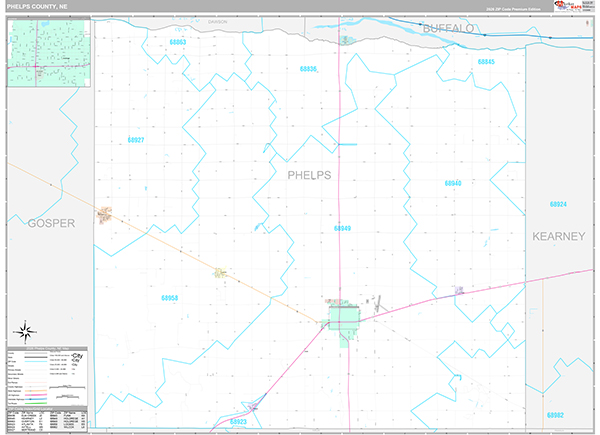Click the KEARNEY county label
The width and height of the screenshot is (600, 435).
558,236
